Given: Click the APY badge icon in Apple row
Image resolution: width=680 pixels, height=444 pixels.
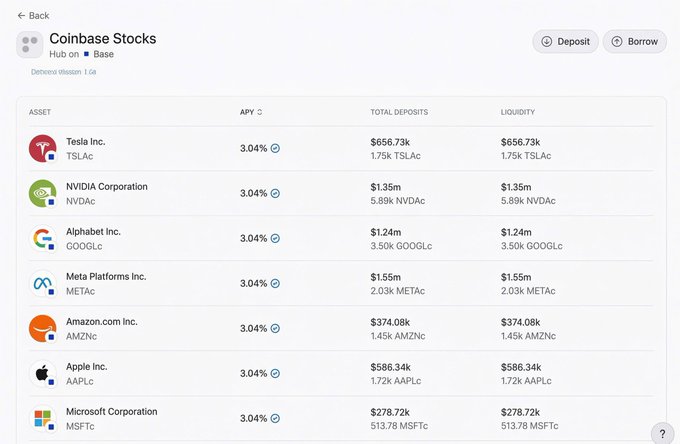Looking at the screenshot, I should coord(275,373).
